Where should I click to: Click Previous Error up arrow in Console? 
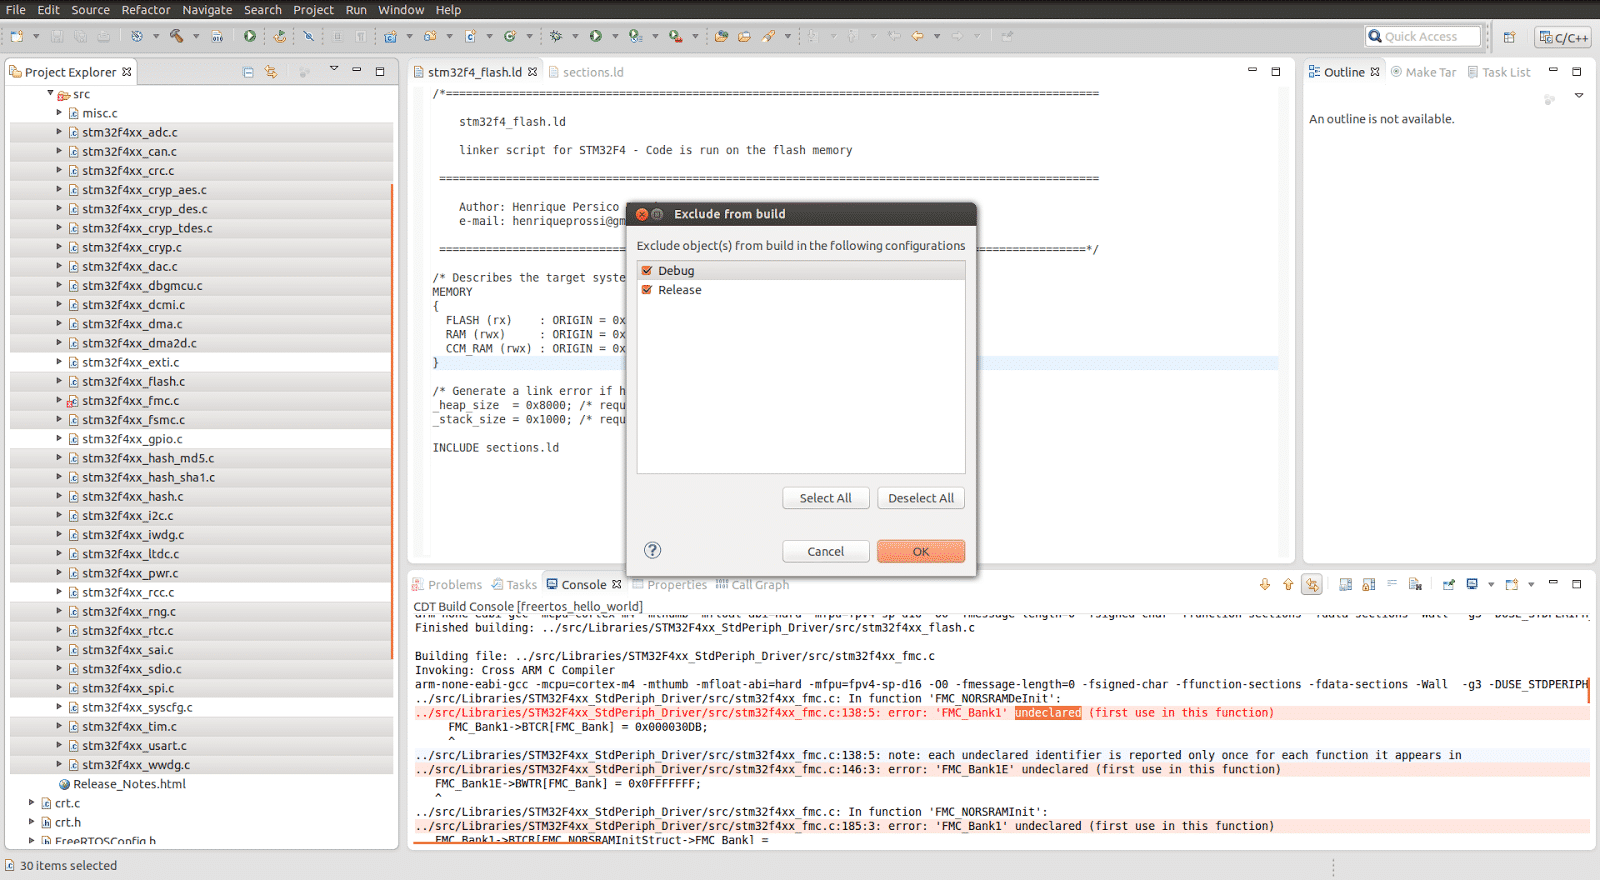pos(1288,584)
